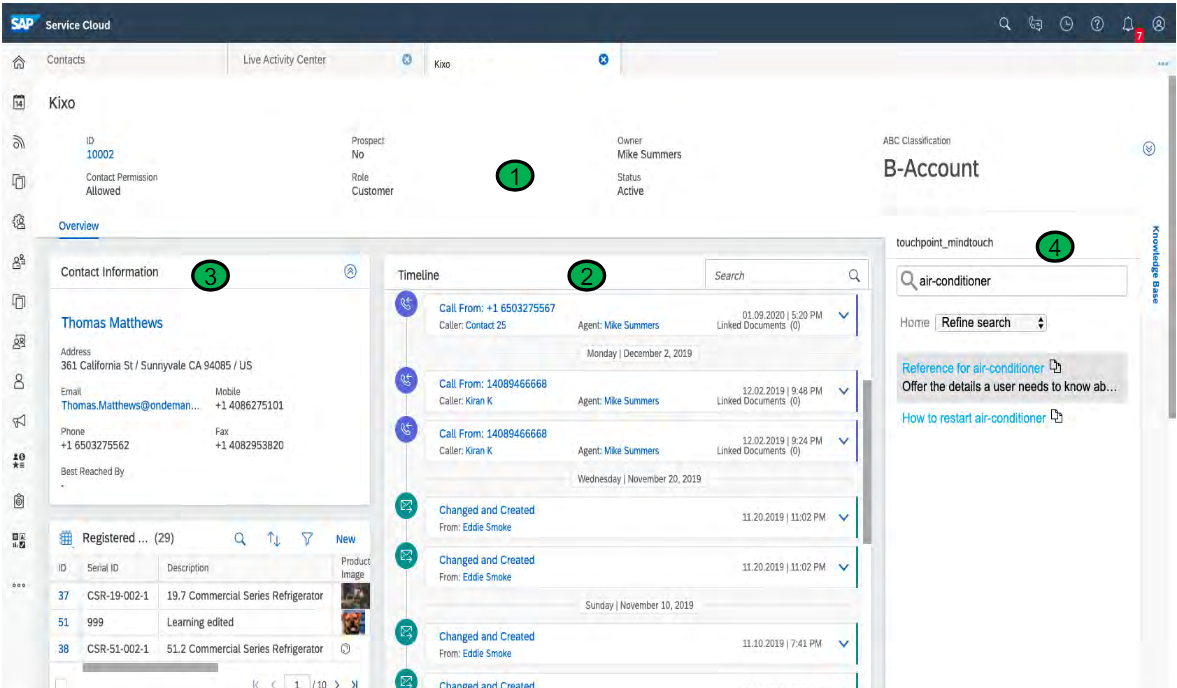Open Call From: +1 6503275567 link
The image size is (1177, 688).
pos(497,308)
